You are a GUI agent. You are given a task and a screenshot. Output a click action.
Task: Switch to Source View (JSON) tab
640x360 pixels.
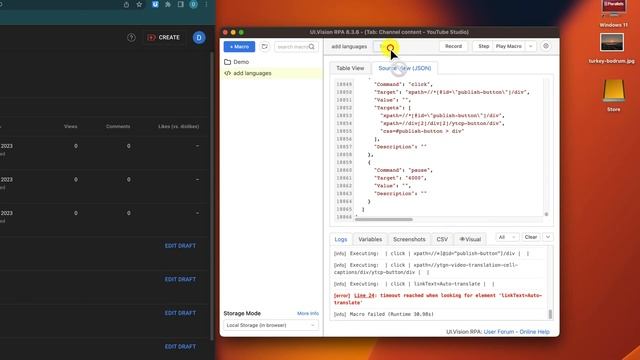click(404, 68)
